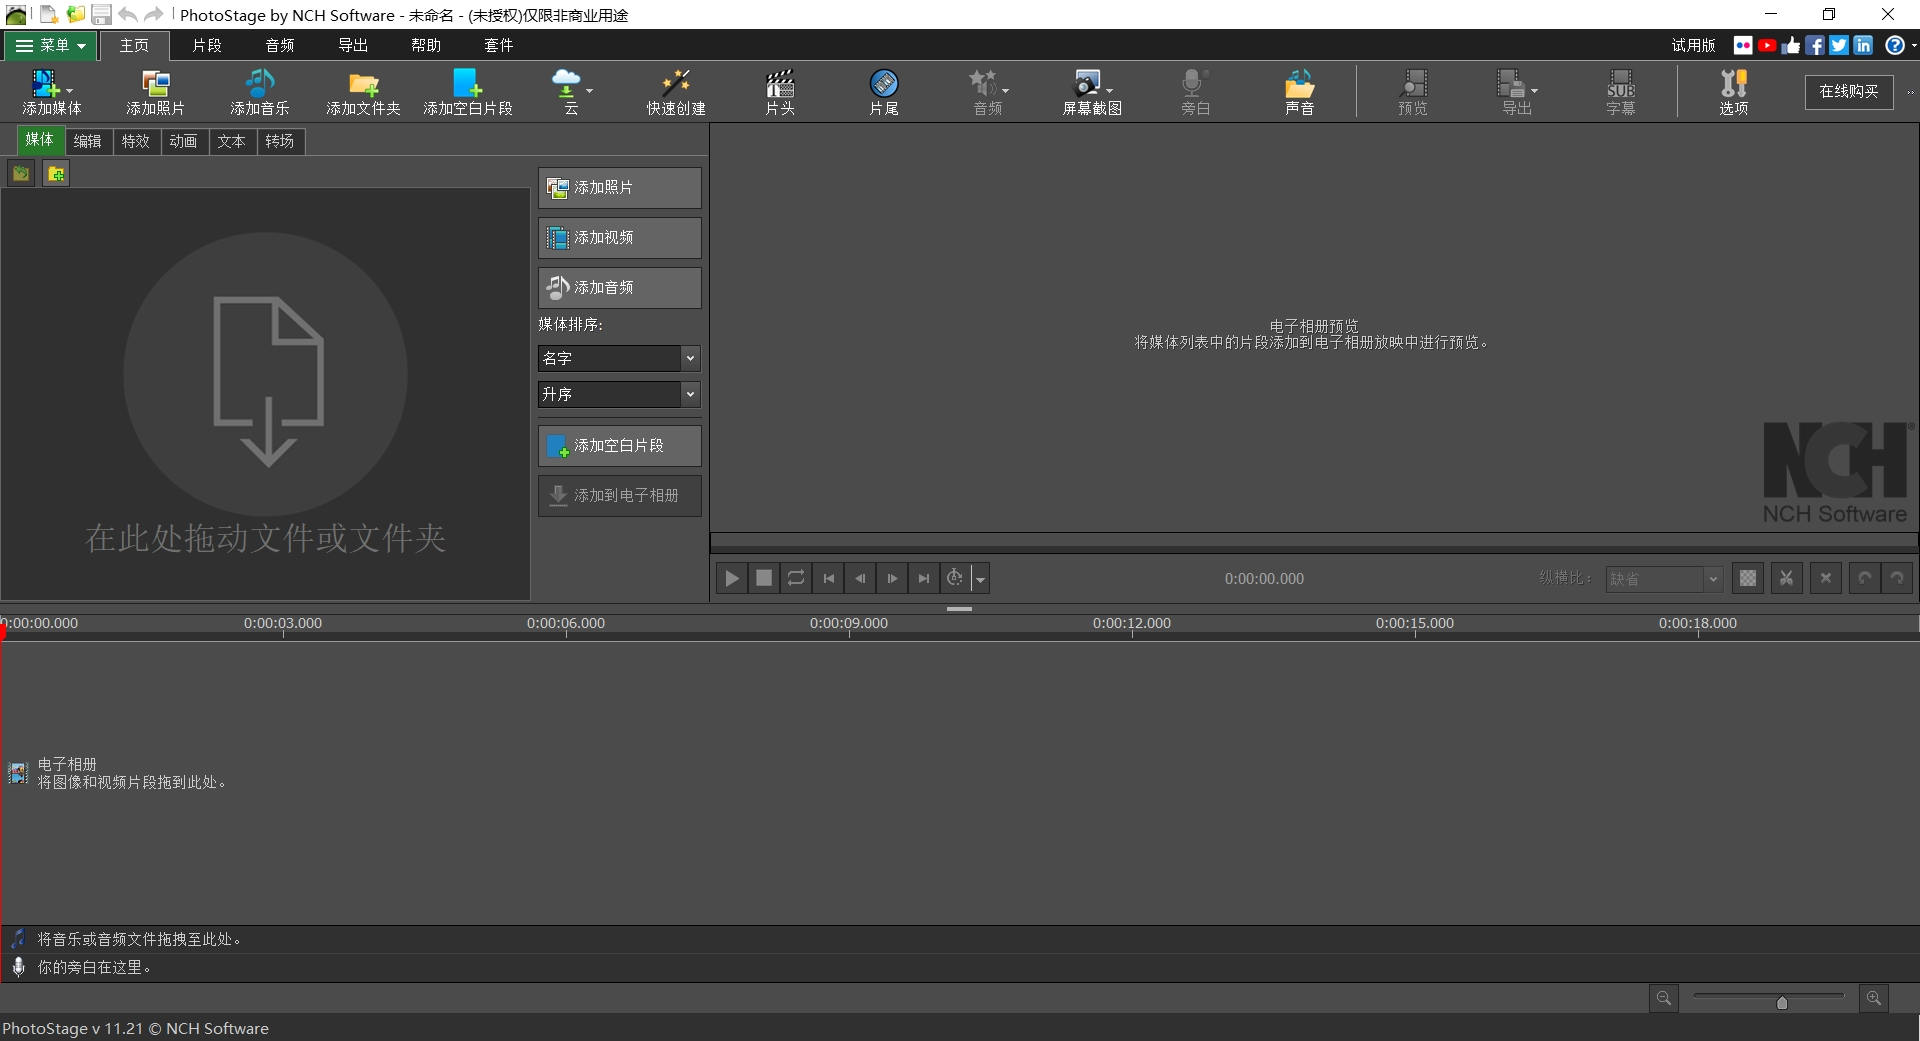Click the 声音 folder icon

(x=1299, y=92)
